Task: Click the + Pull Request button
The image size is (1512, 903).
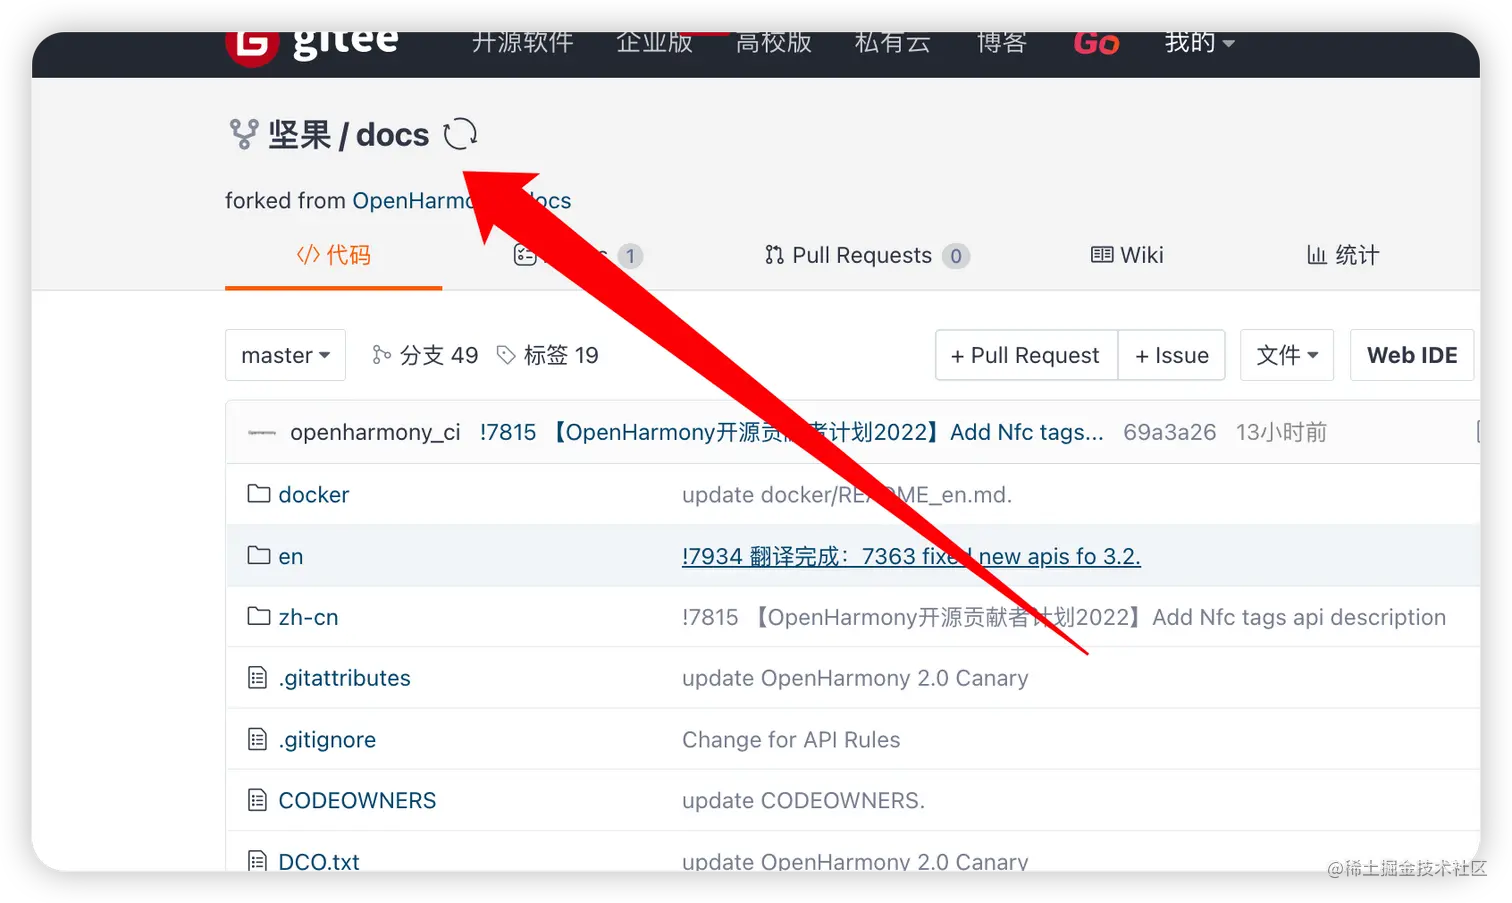Action: [1026, 355]
